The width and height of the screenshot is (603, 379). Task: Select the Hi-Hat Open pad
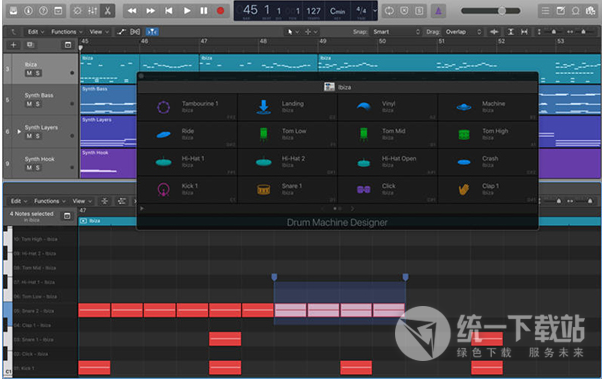point(388,162)
